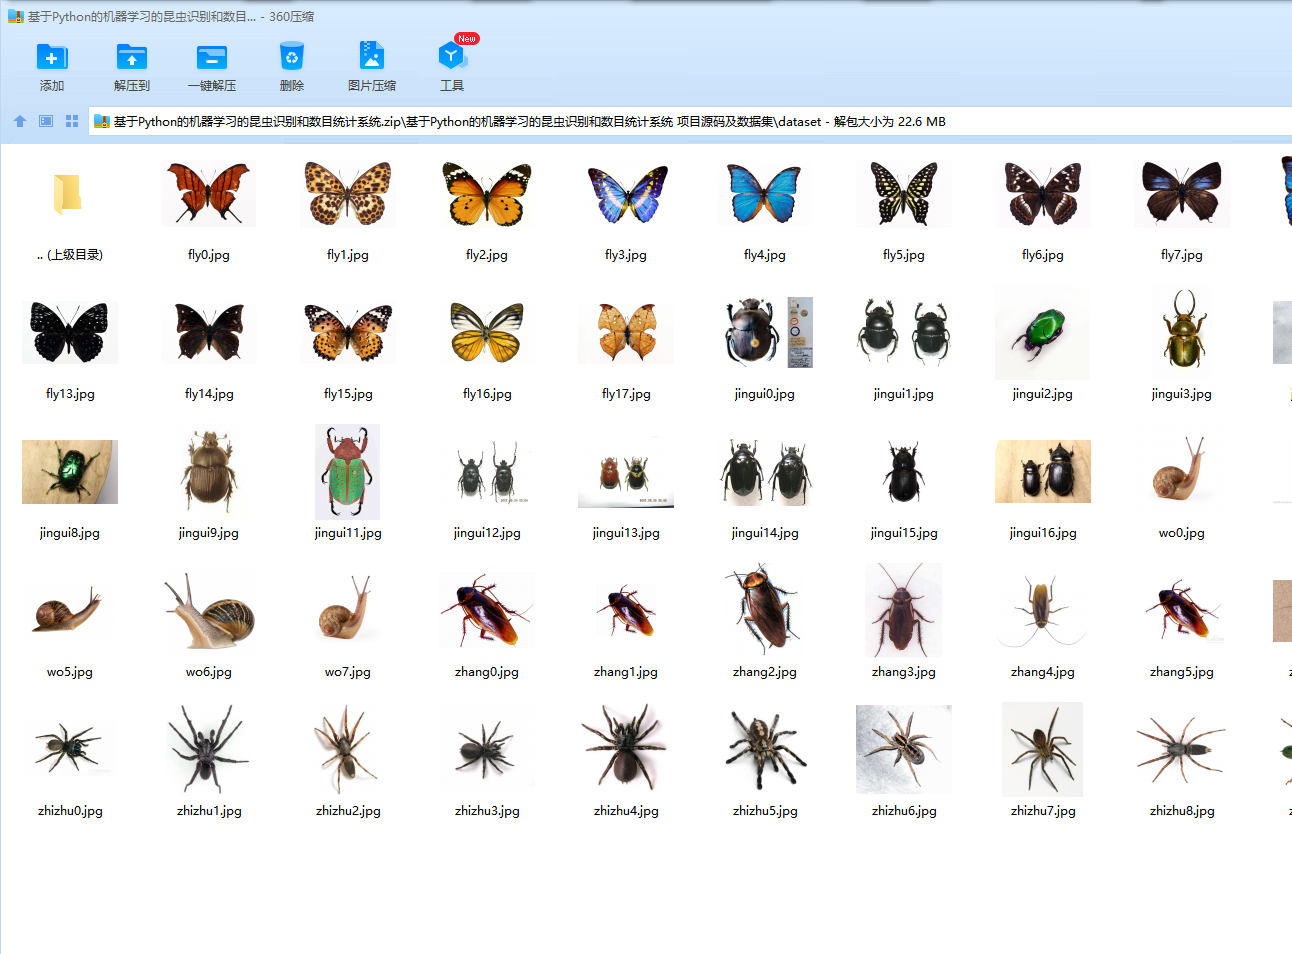Screen dimensions: 1292x954
Task: Select the jingui3.jpg thumbnail
Action: point(1182,331)
